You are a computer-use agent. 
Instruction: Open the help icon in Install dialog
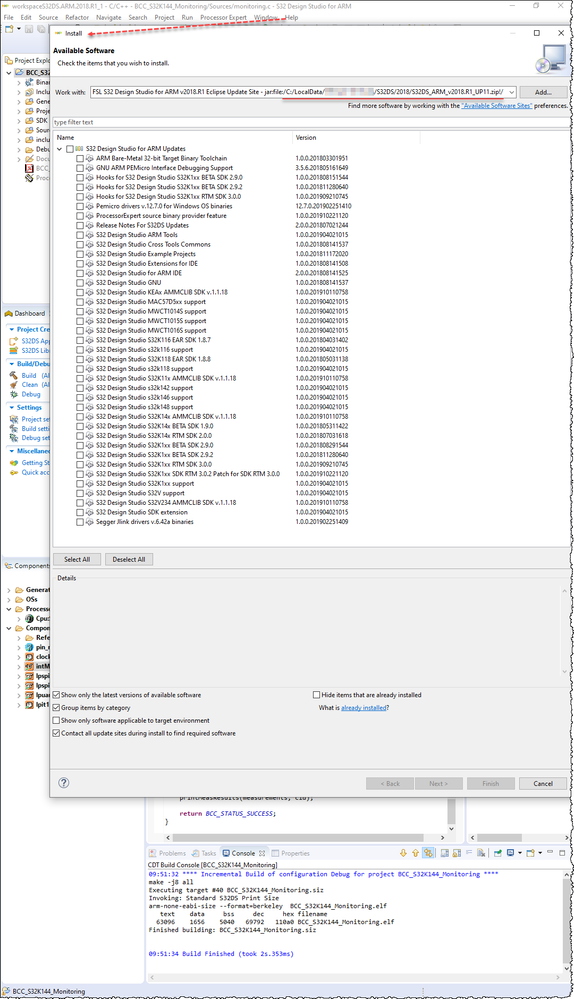pos(64,783)
